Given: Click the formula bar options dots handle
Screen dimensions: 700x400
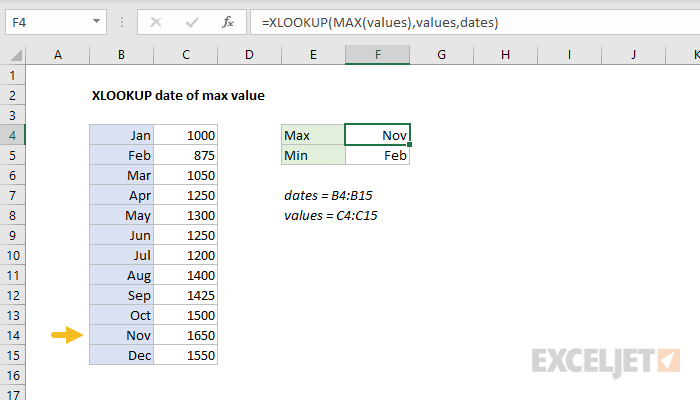Looking at the screenshot, I should 122,22.
